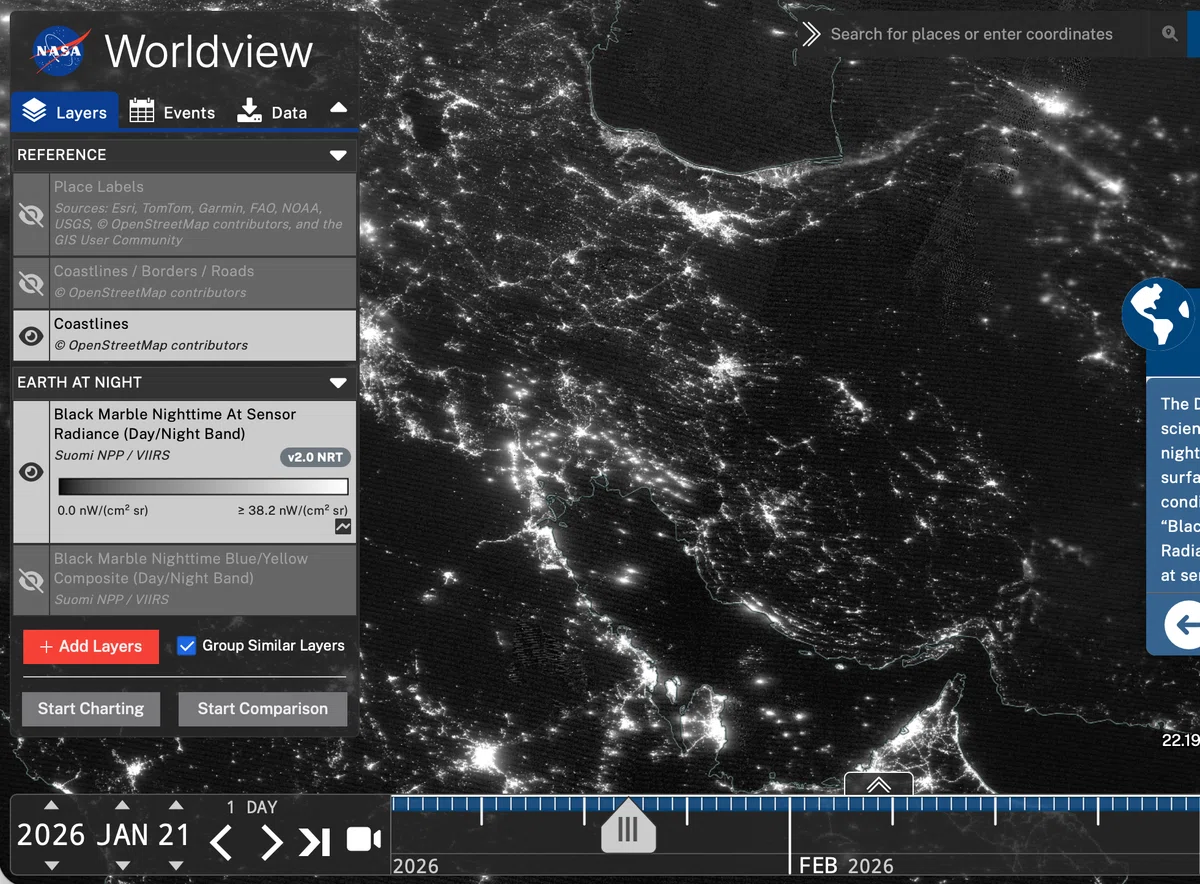The image size is (1200, 884).
Task: Click the timeline date dragger handle
Action: [x=628, y=828]
